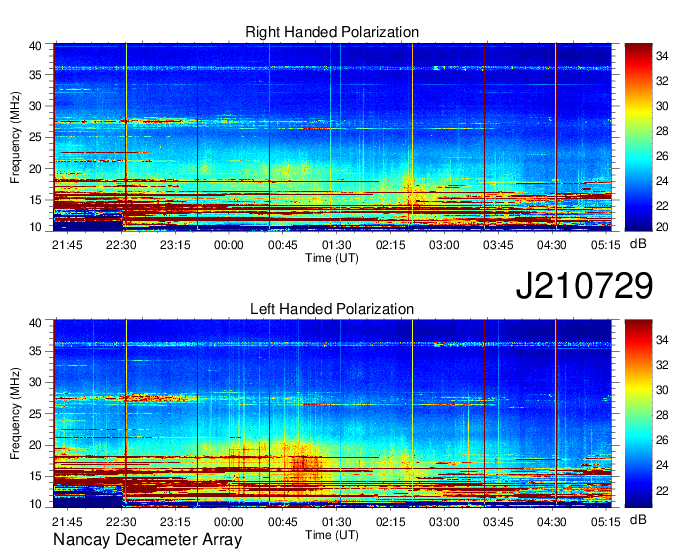Click "Frequency (MHz)" axis label of Right Handed plot
The height and width of the screenshot is (552, 680).
pyautogui.click(x=15, y=137)
